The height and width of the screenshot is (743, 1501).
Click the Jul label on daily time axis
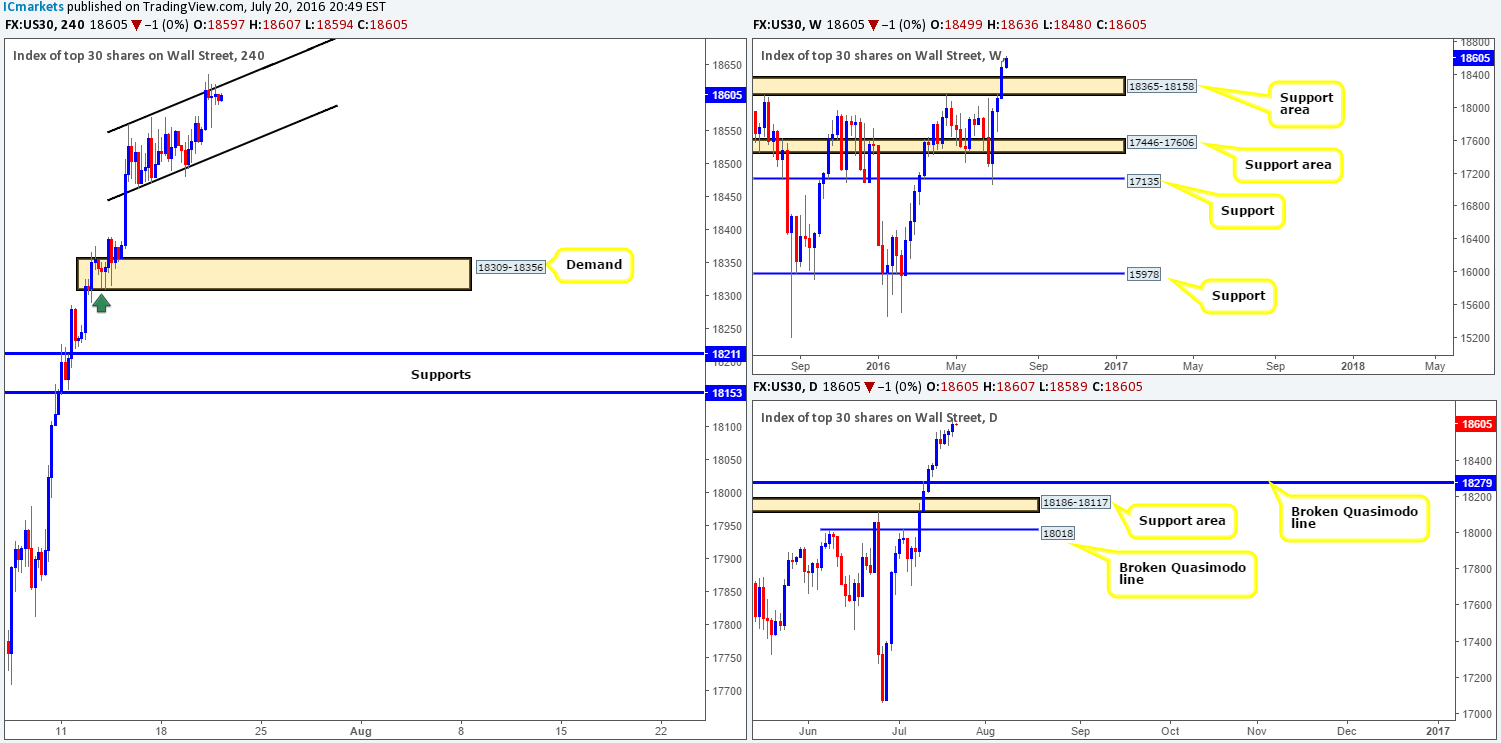click(x=899, y=731)
